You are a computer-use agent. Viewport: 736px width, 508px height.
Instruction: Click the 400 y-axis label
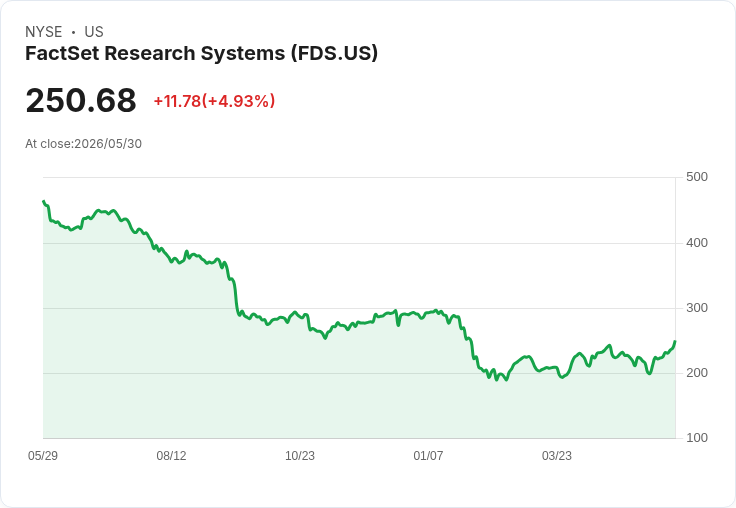tap(697, 243)
